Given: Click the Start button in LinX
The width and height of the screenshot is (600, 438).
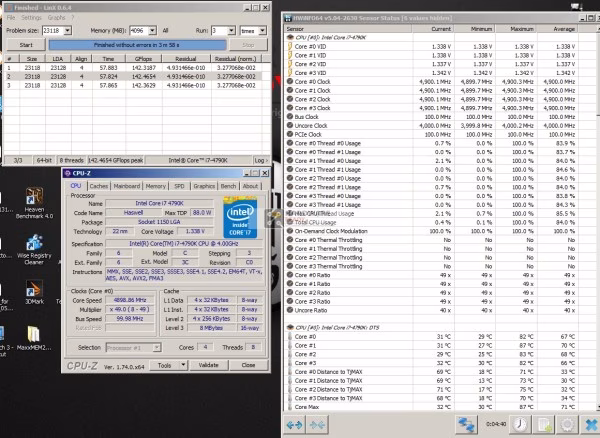Looking at the screenshot, I should [26, 45].
